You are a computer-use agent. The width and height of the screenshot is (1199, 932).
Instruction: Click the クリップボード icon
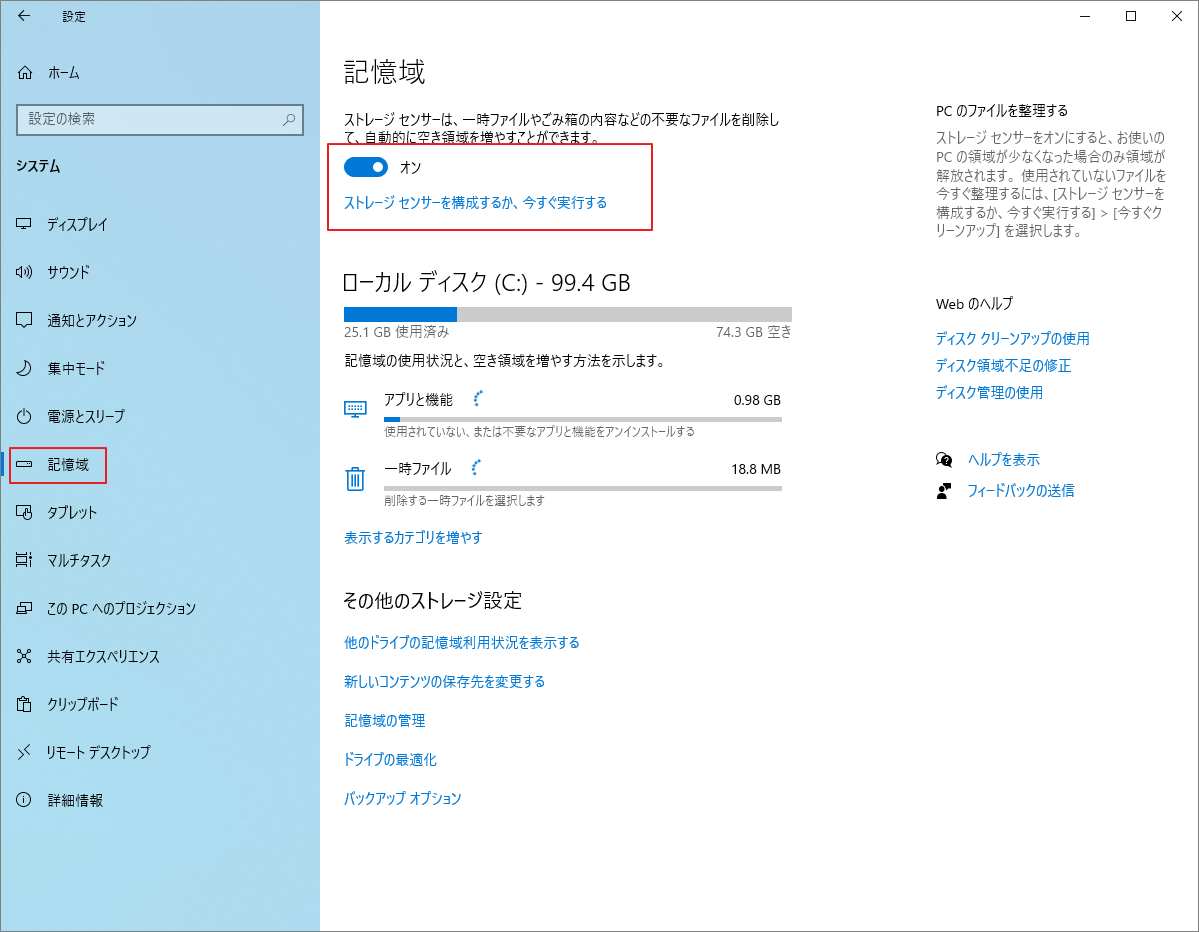pyautogui.click(x=24, y=704)
